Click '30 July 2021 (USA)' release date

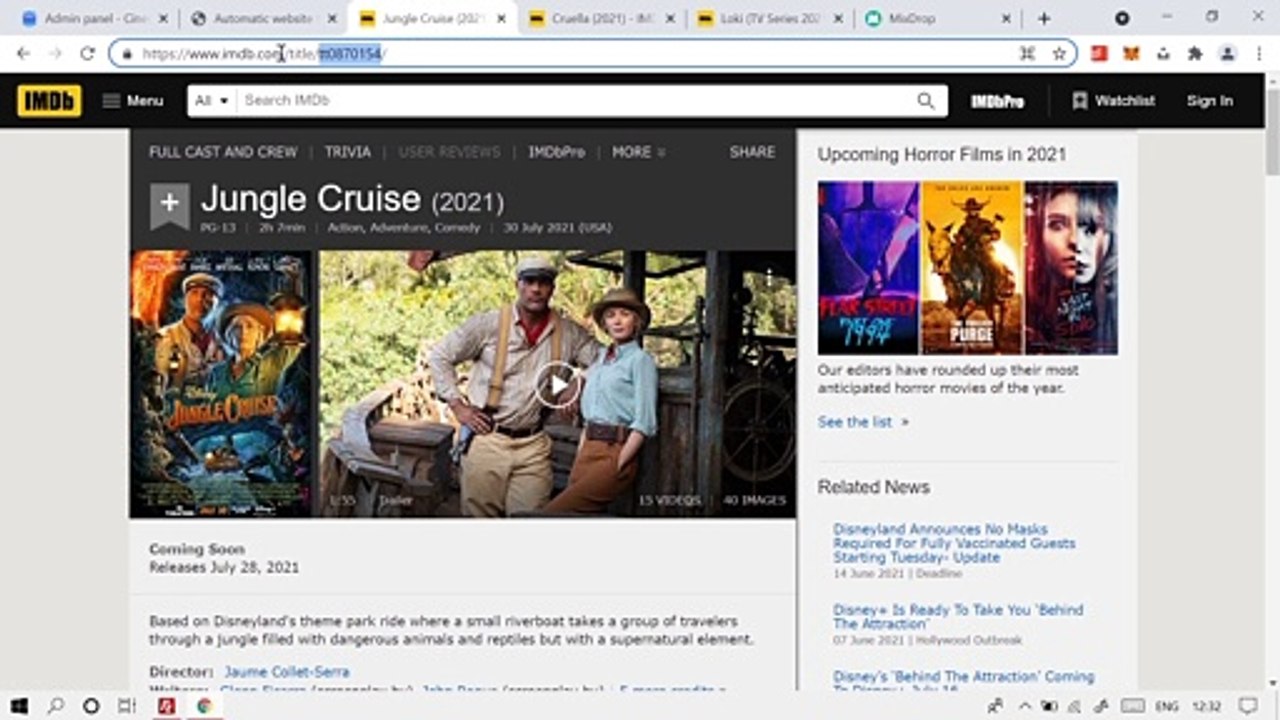pyautogui.click(x=557, y=228)
